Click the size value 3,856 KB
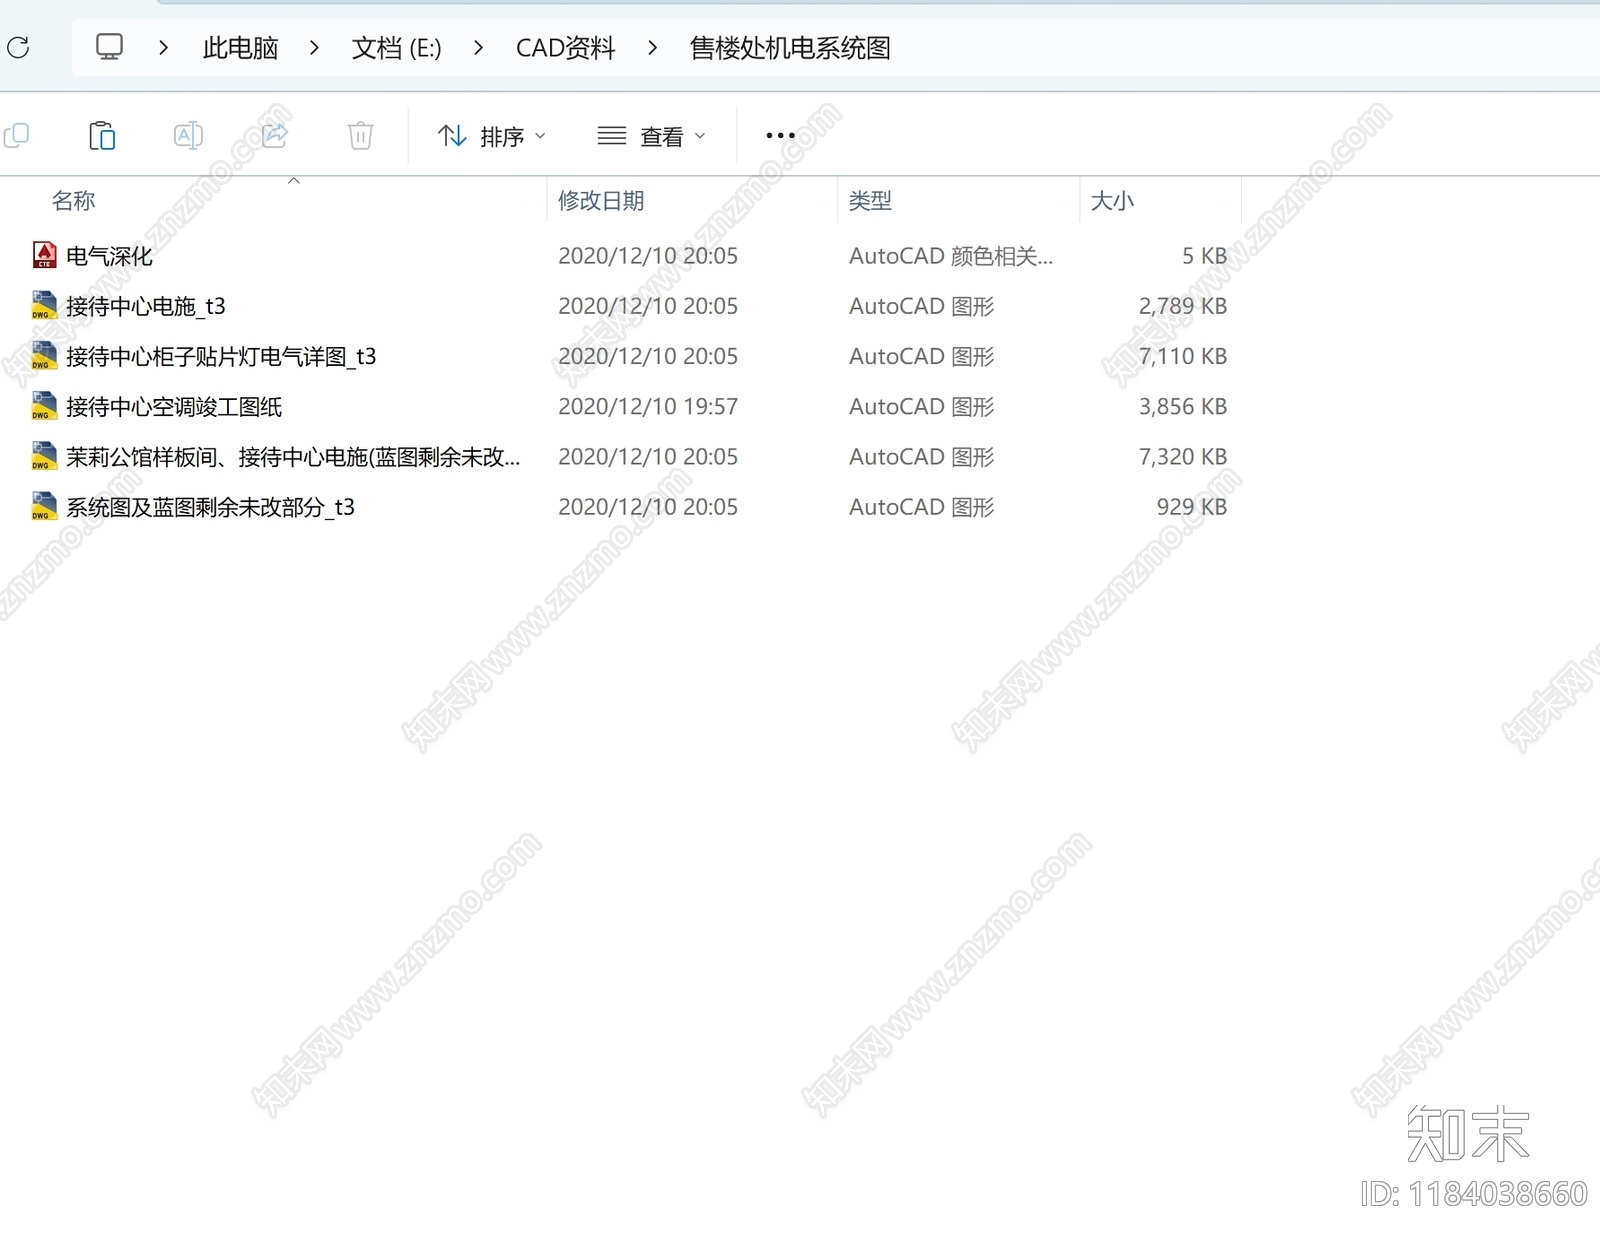This screenshot has height=1233, width=1600. pos(1183,407)
